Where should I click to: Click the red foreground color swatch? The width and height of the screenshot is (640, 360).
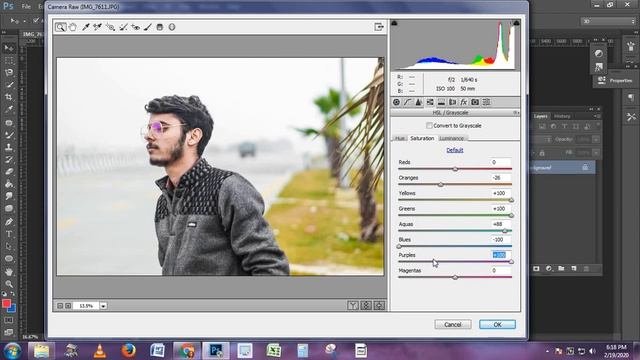6,304
